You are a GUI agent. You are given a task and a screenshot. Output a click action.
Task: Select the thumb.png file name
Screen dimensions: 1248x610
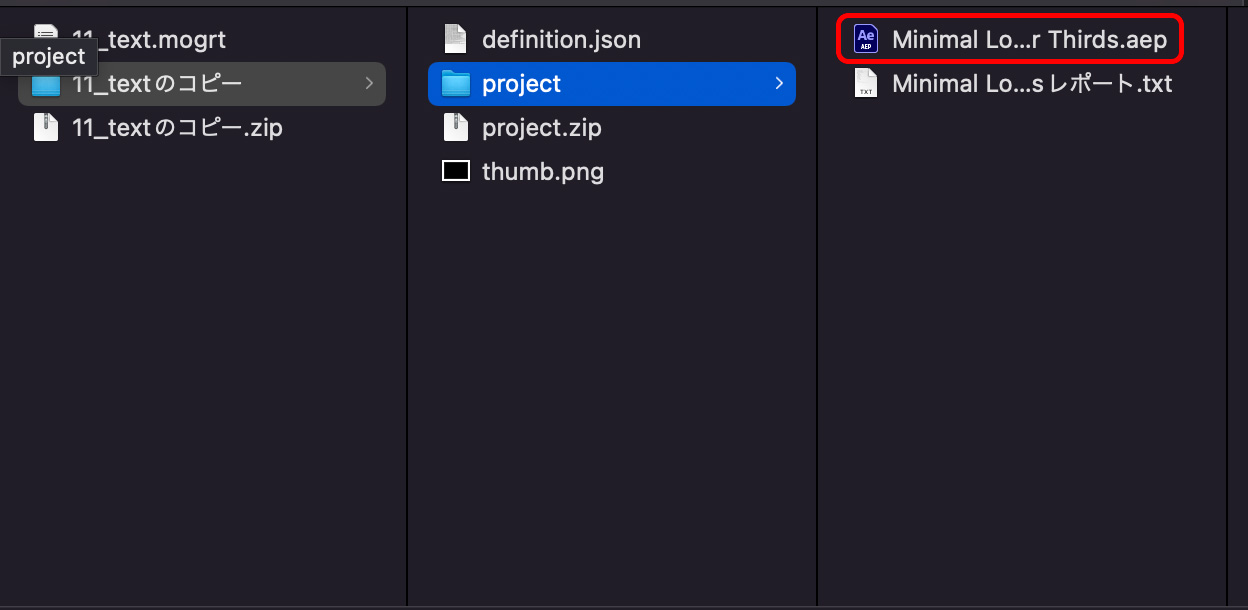pos(543,172)
